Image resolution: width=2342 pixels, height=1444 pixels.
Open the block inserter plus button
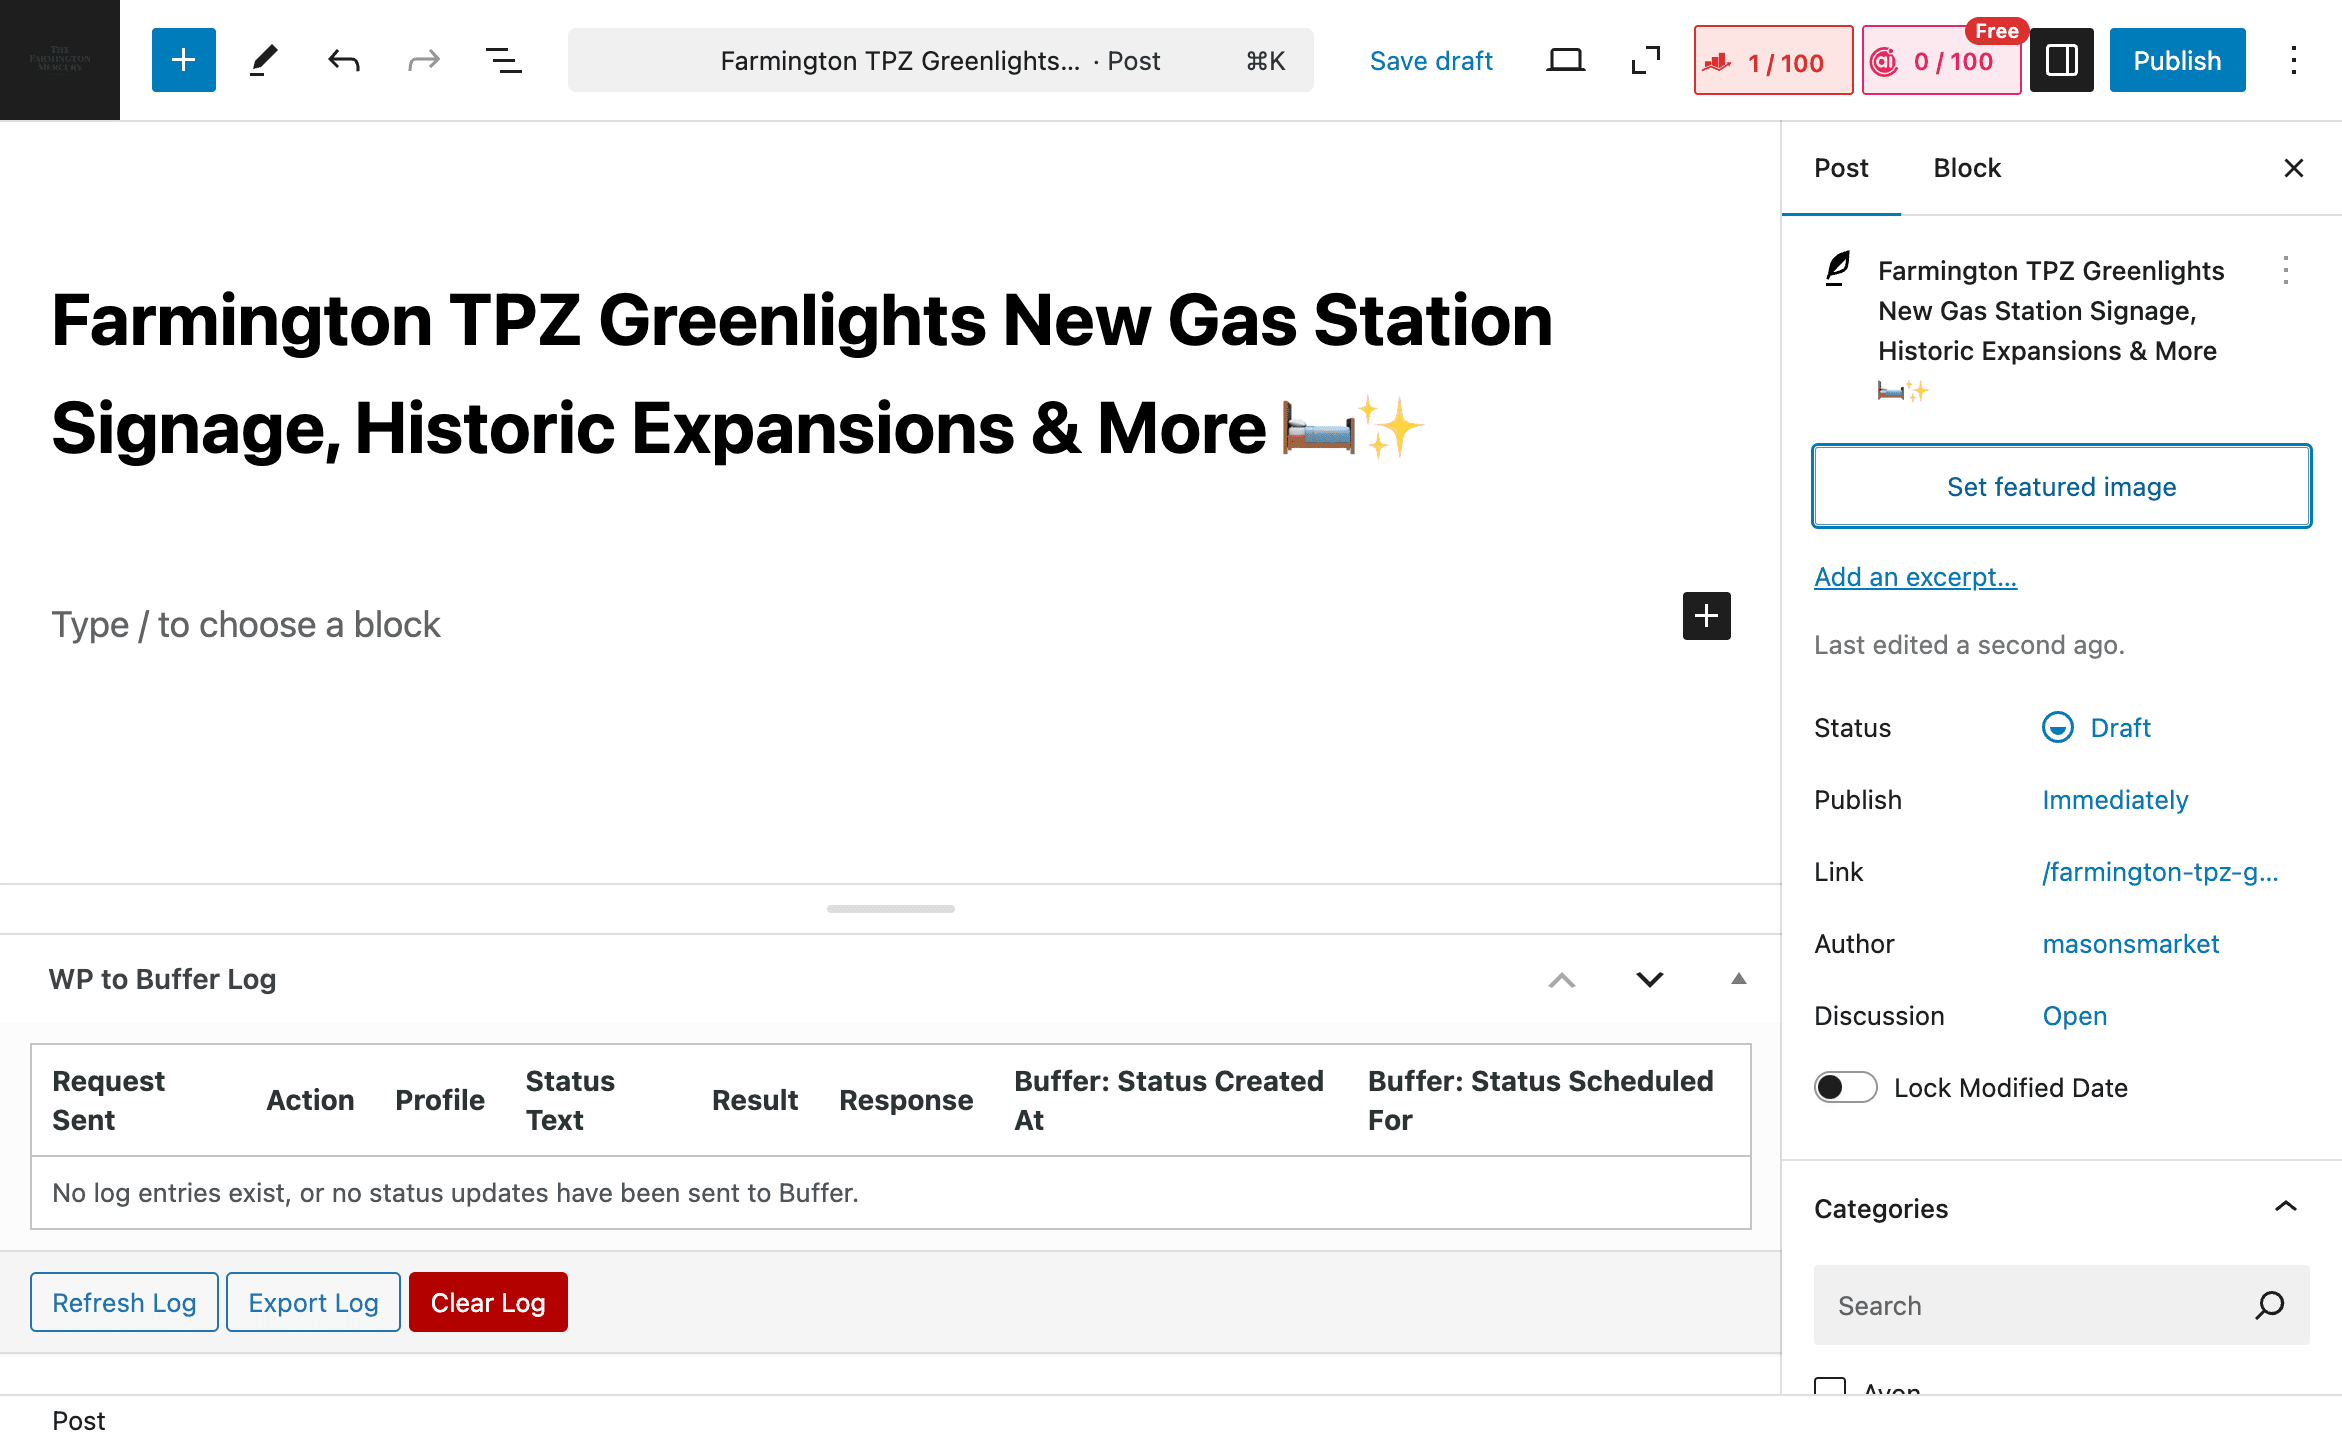(184, 60)
